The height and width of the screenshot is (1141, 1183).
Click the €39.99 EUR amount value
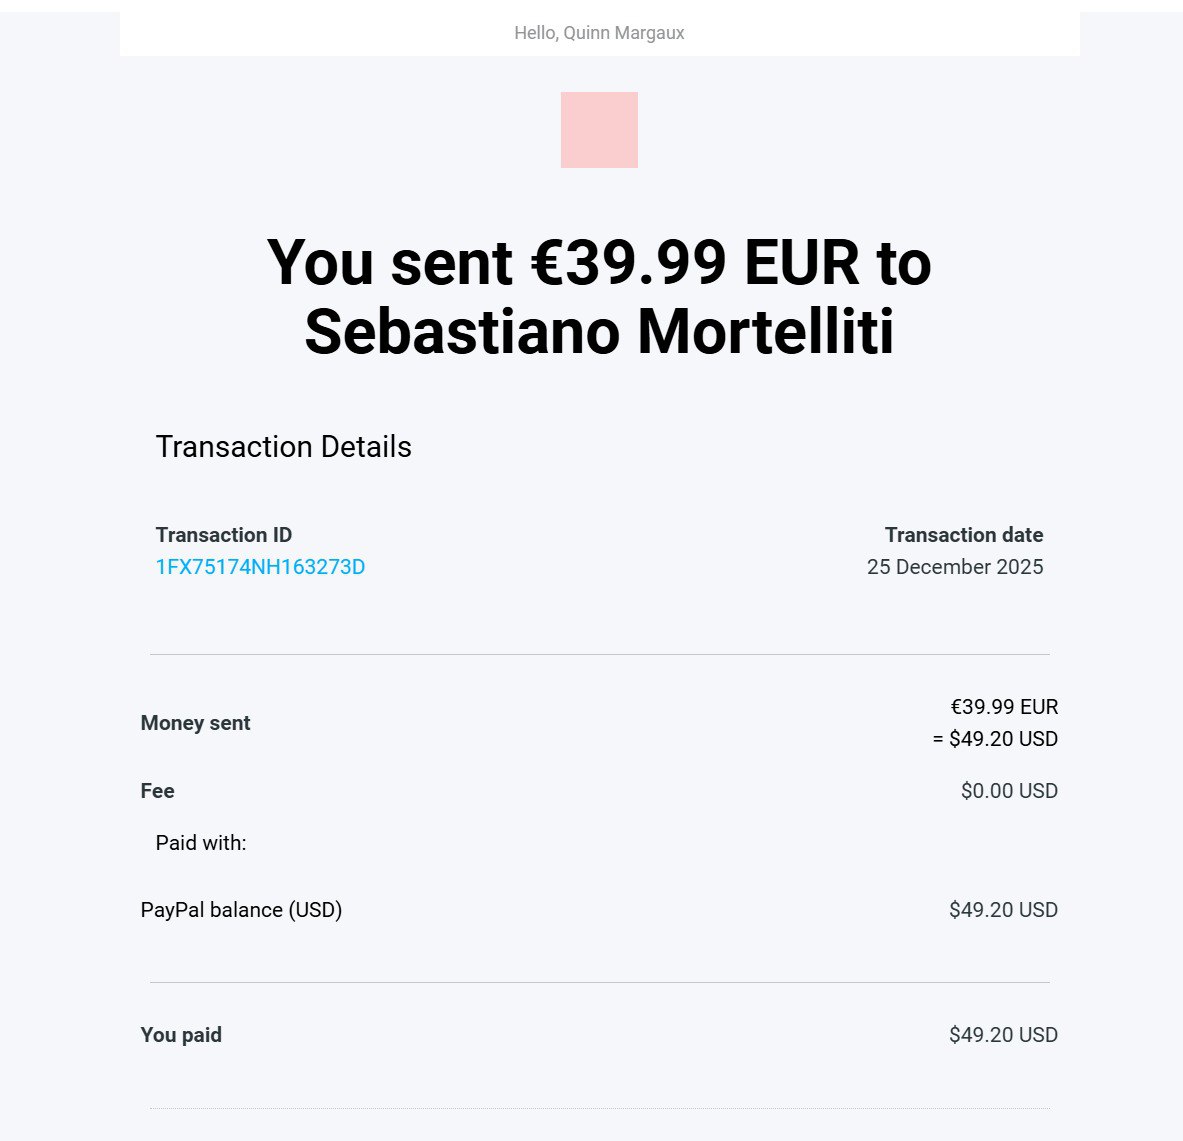pos(1003,707)
